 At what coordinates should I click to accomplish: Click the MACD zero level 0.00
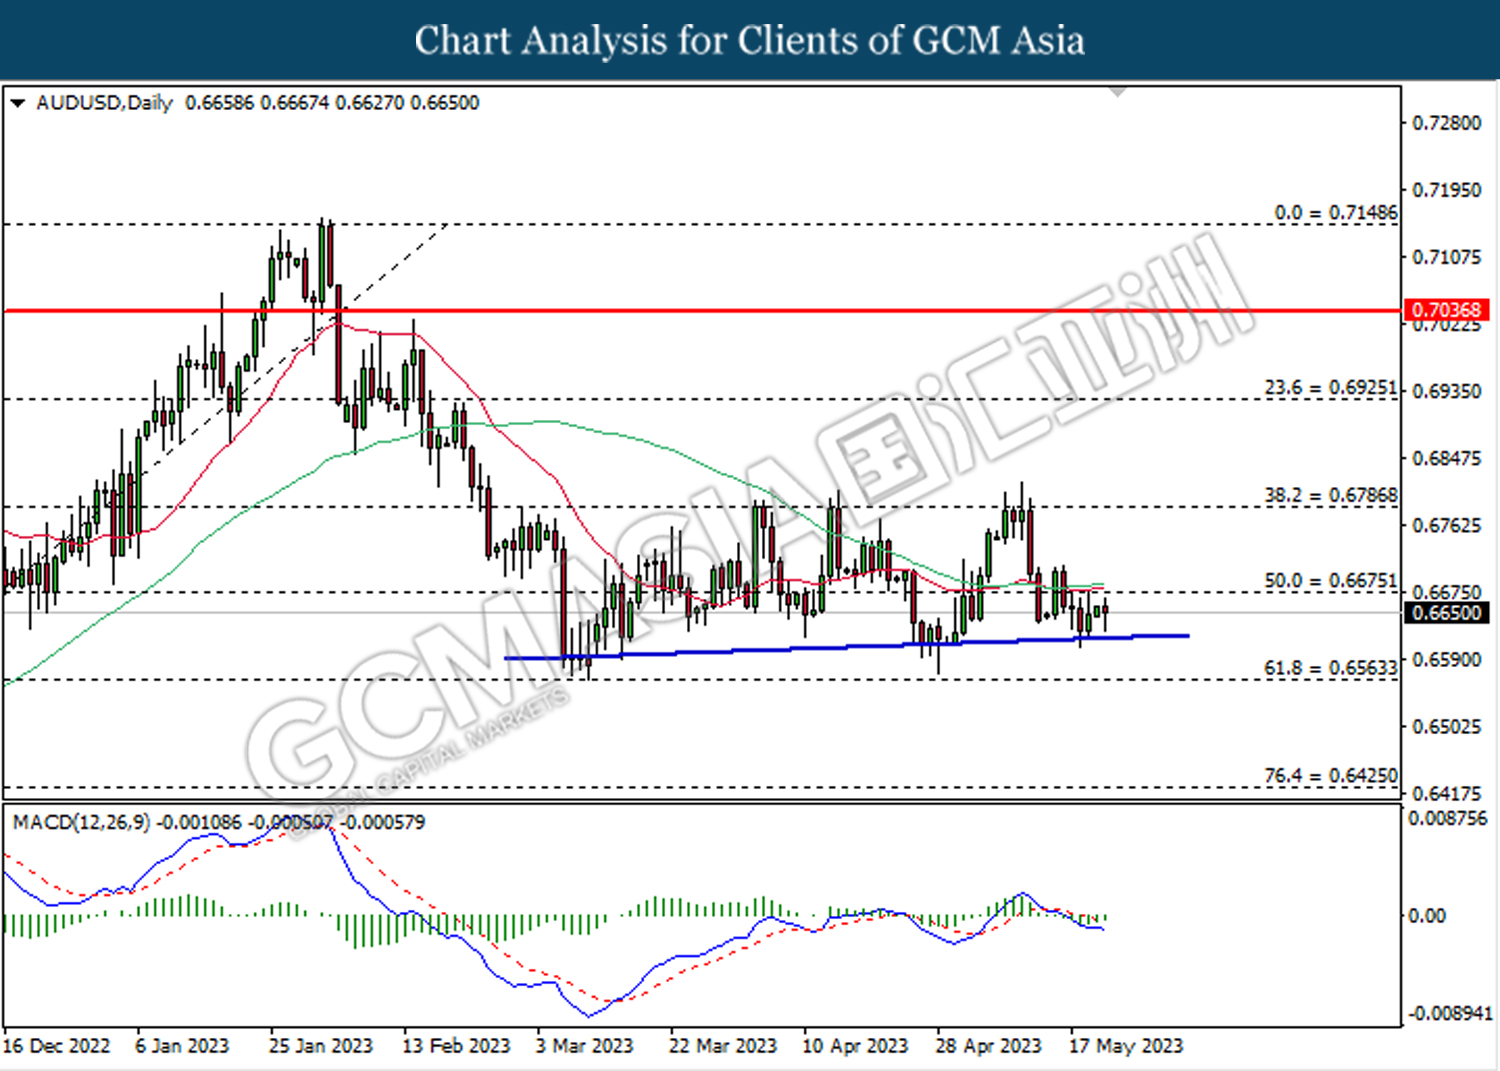tap(1426, 915)
